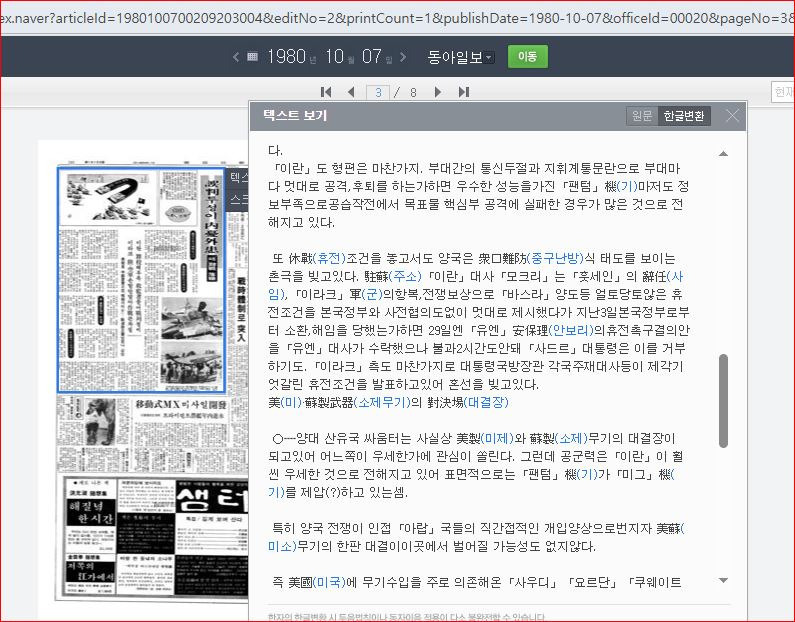The height and width of the screenshot is (622, 795).
Task: Click scrollbar down arrow in text panel
Action: 724,580
